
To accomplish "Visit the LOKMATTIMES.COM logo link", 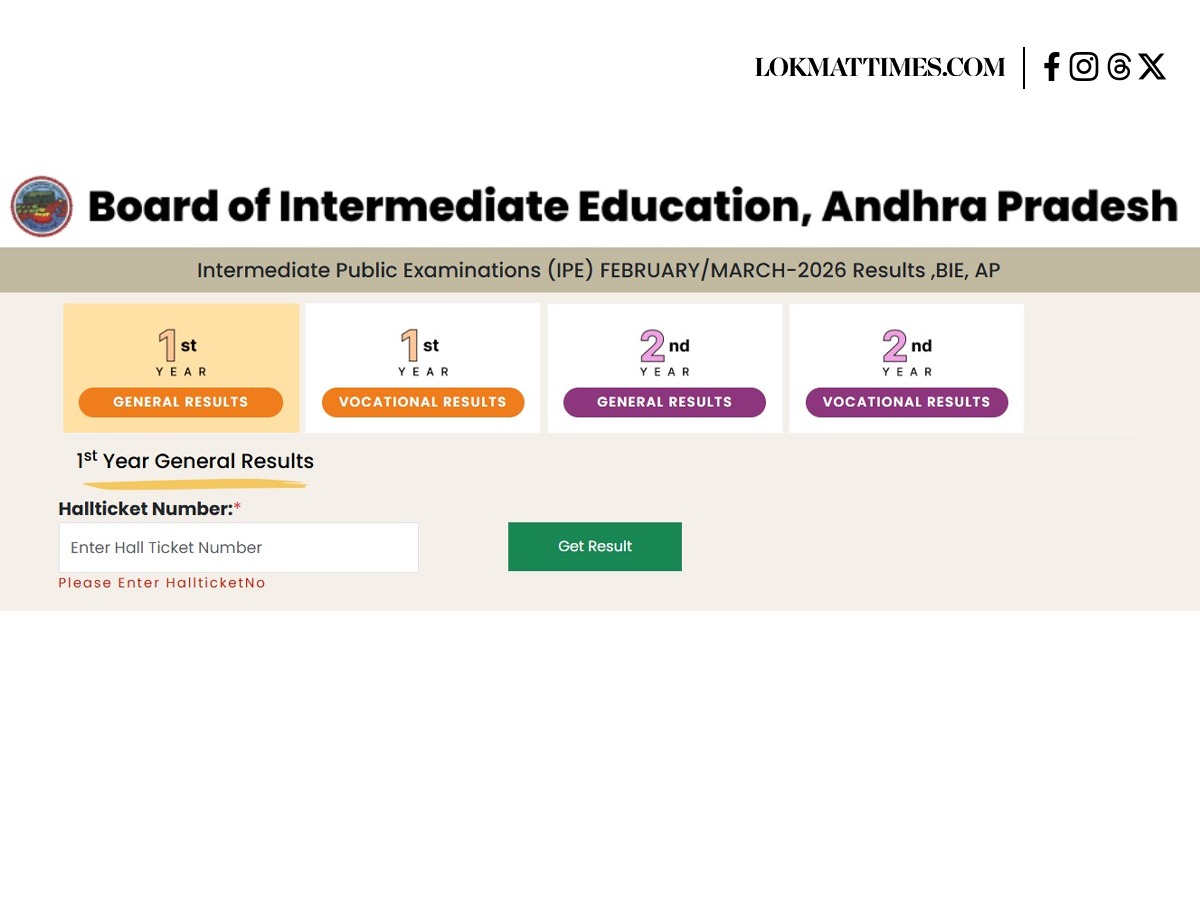I will tap(880, 67).
